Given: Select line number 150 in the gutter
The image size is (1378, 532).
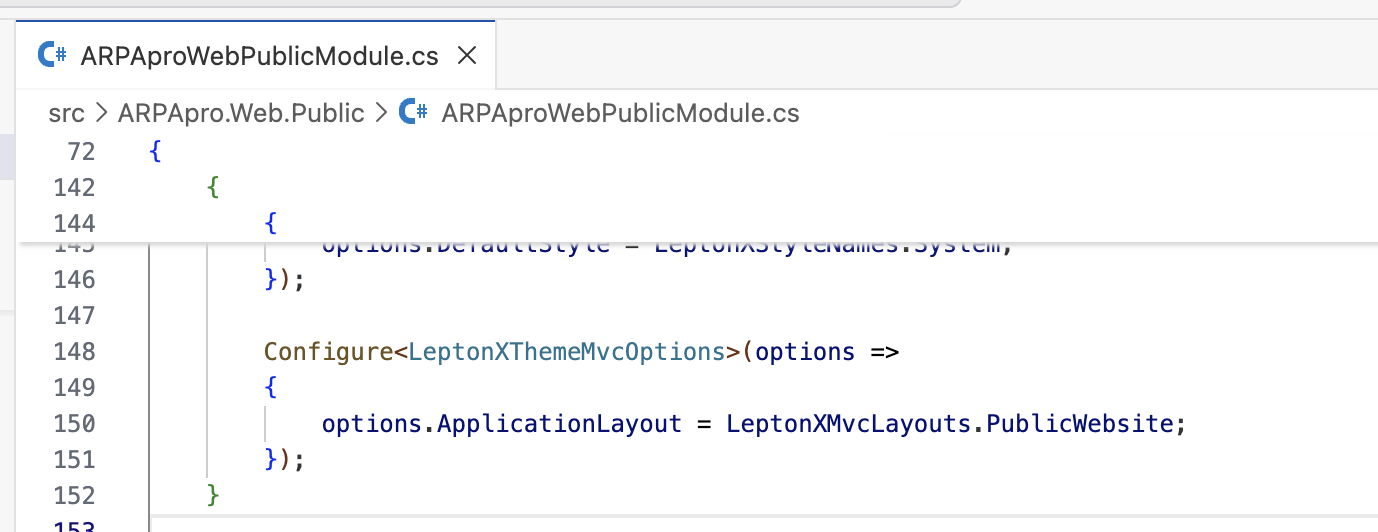Looking at the screenshot, I should click(x=76, y=424).
